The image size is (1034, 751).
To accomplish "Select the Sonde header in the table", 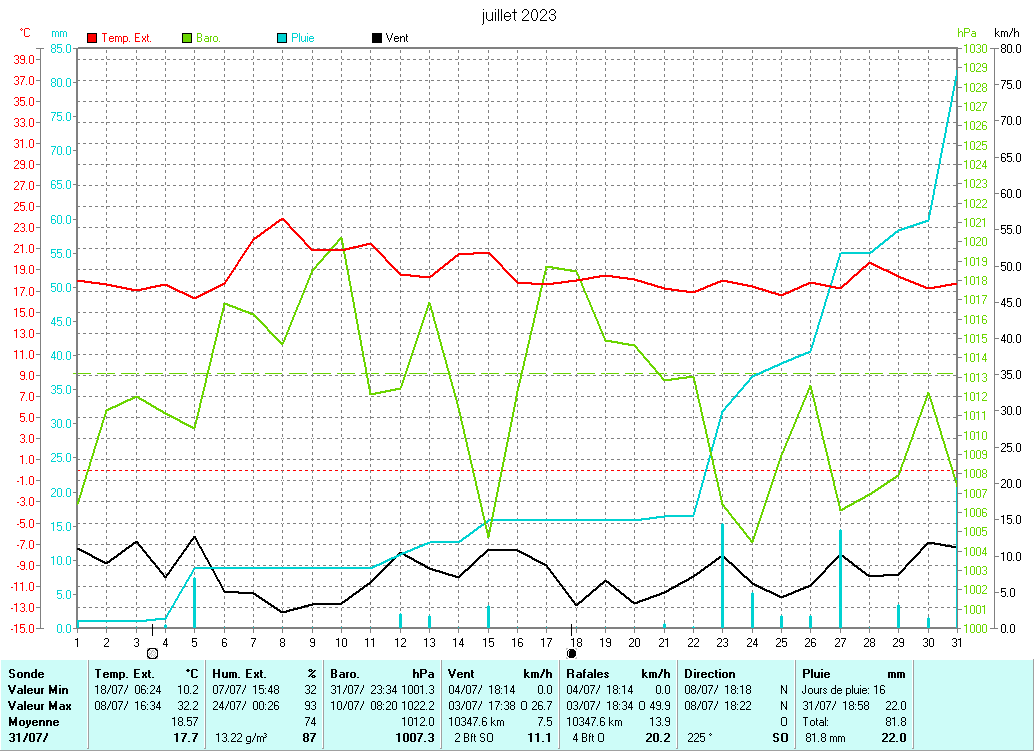I will click(25, 673).
